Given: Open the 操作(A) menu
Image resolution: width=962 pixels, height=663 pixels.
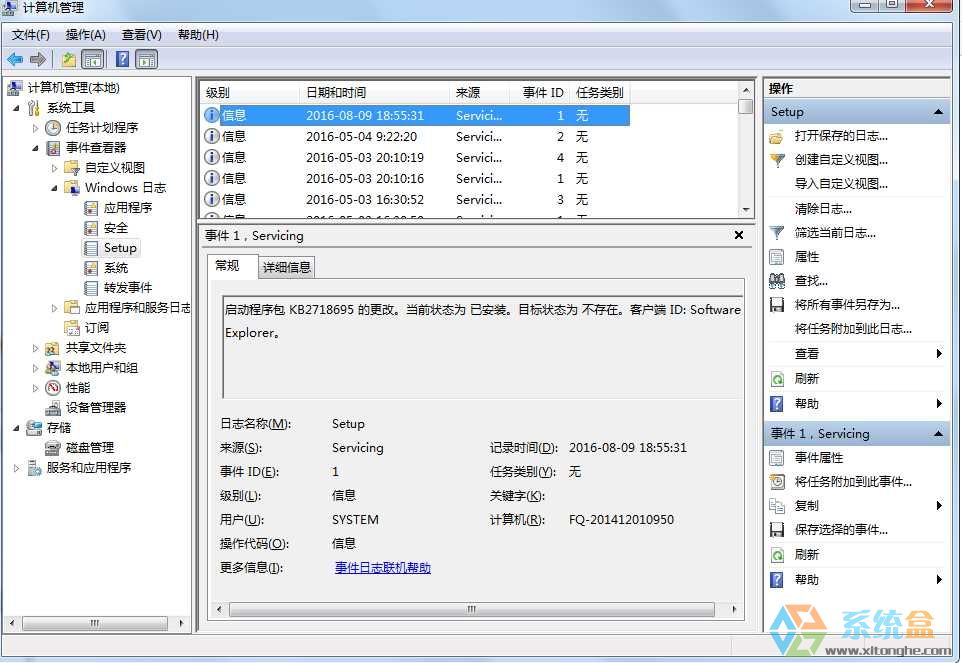Looking at the screenshot, I should coord(85,35).
